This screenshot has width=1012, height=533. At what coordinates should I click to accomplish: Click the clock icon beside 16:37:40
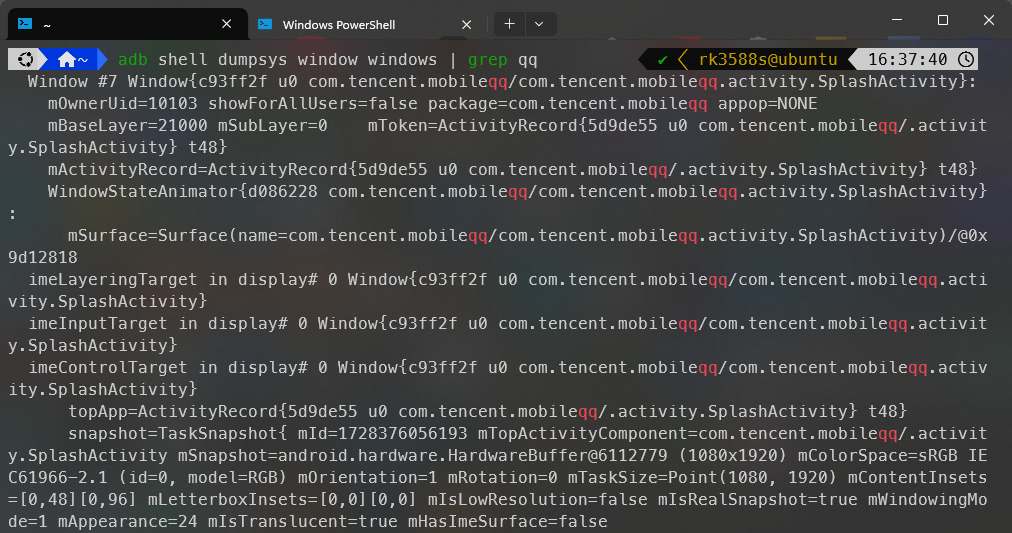click(966, 59)
